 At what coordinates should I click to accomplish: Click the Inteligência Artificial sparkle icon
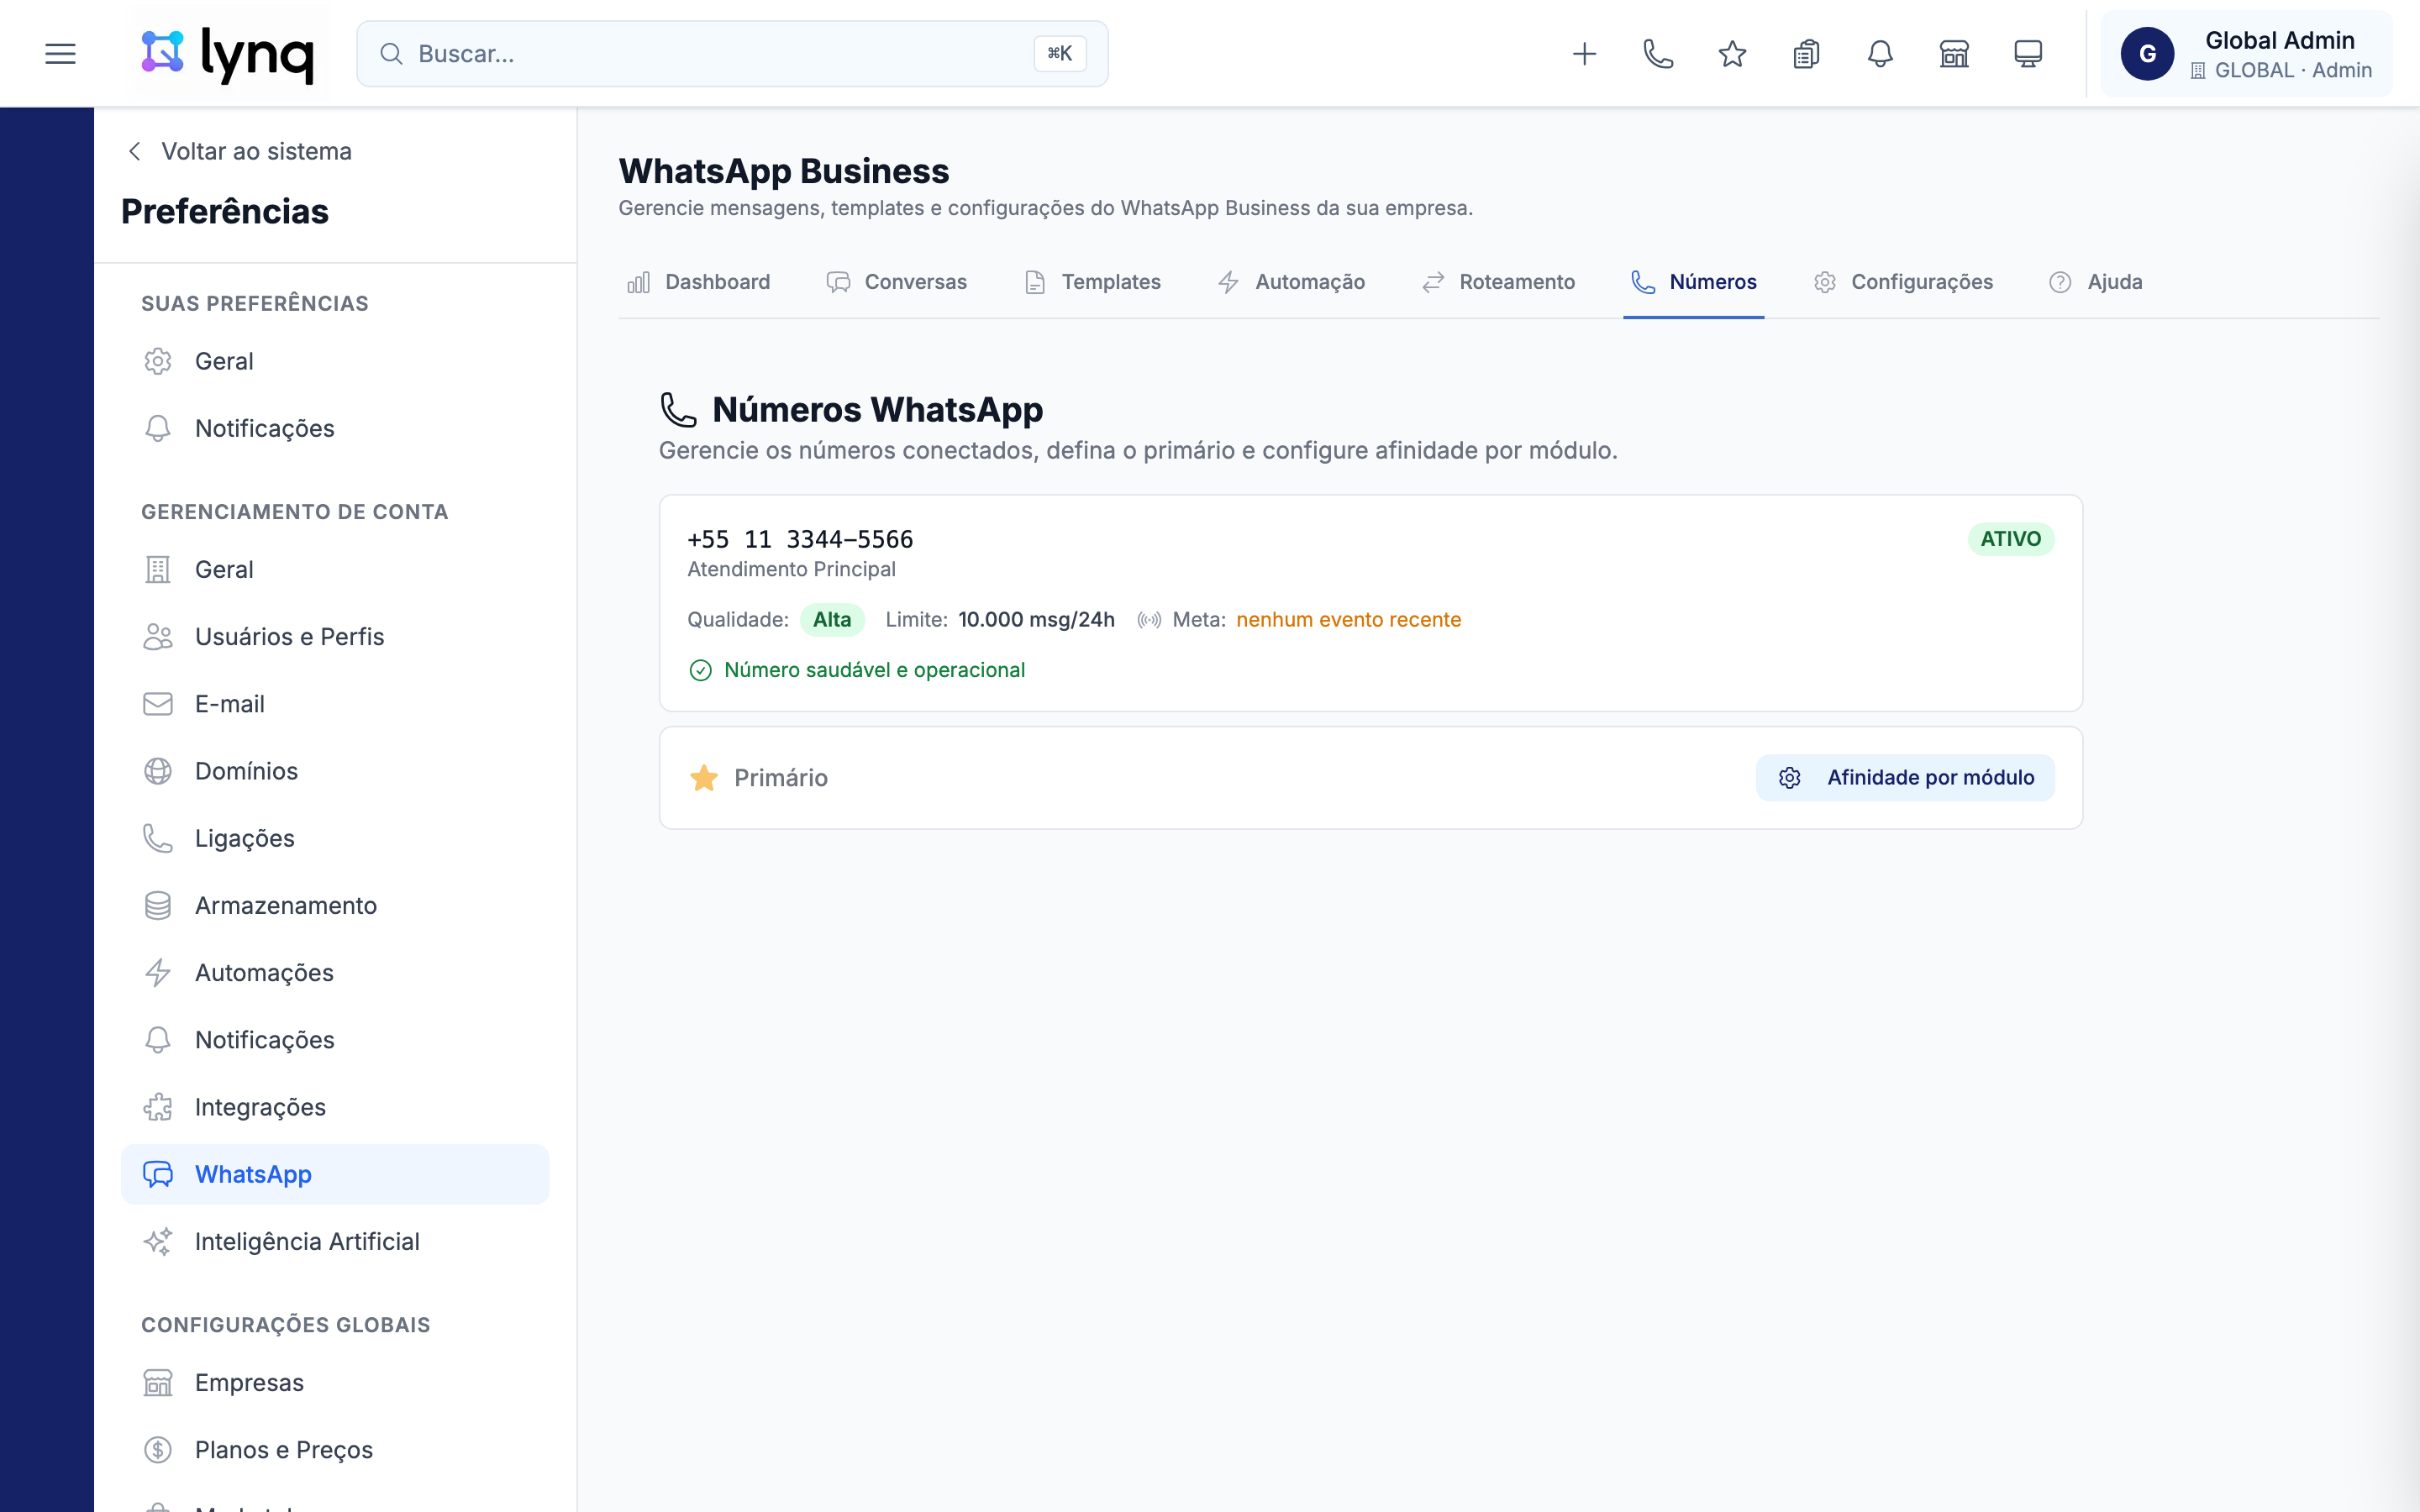158,1242
